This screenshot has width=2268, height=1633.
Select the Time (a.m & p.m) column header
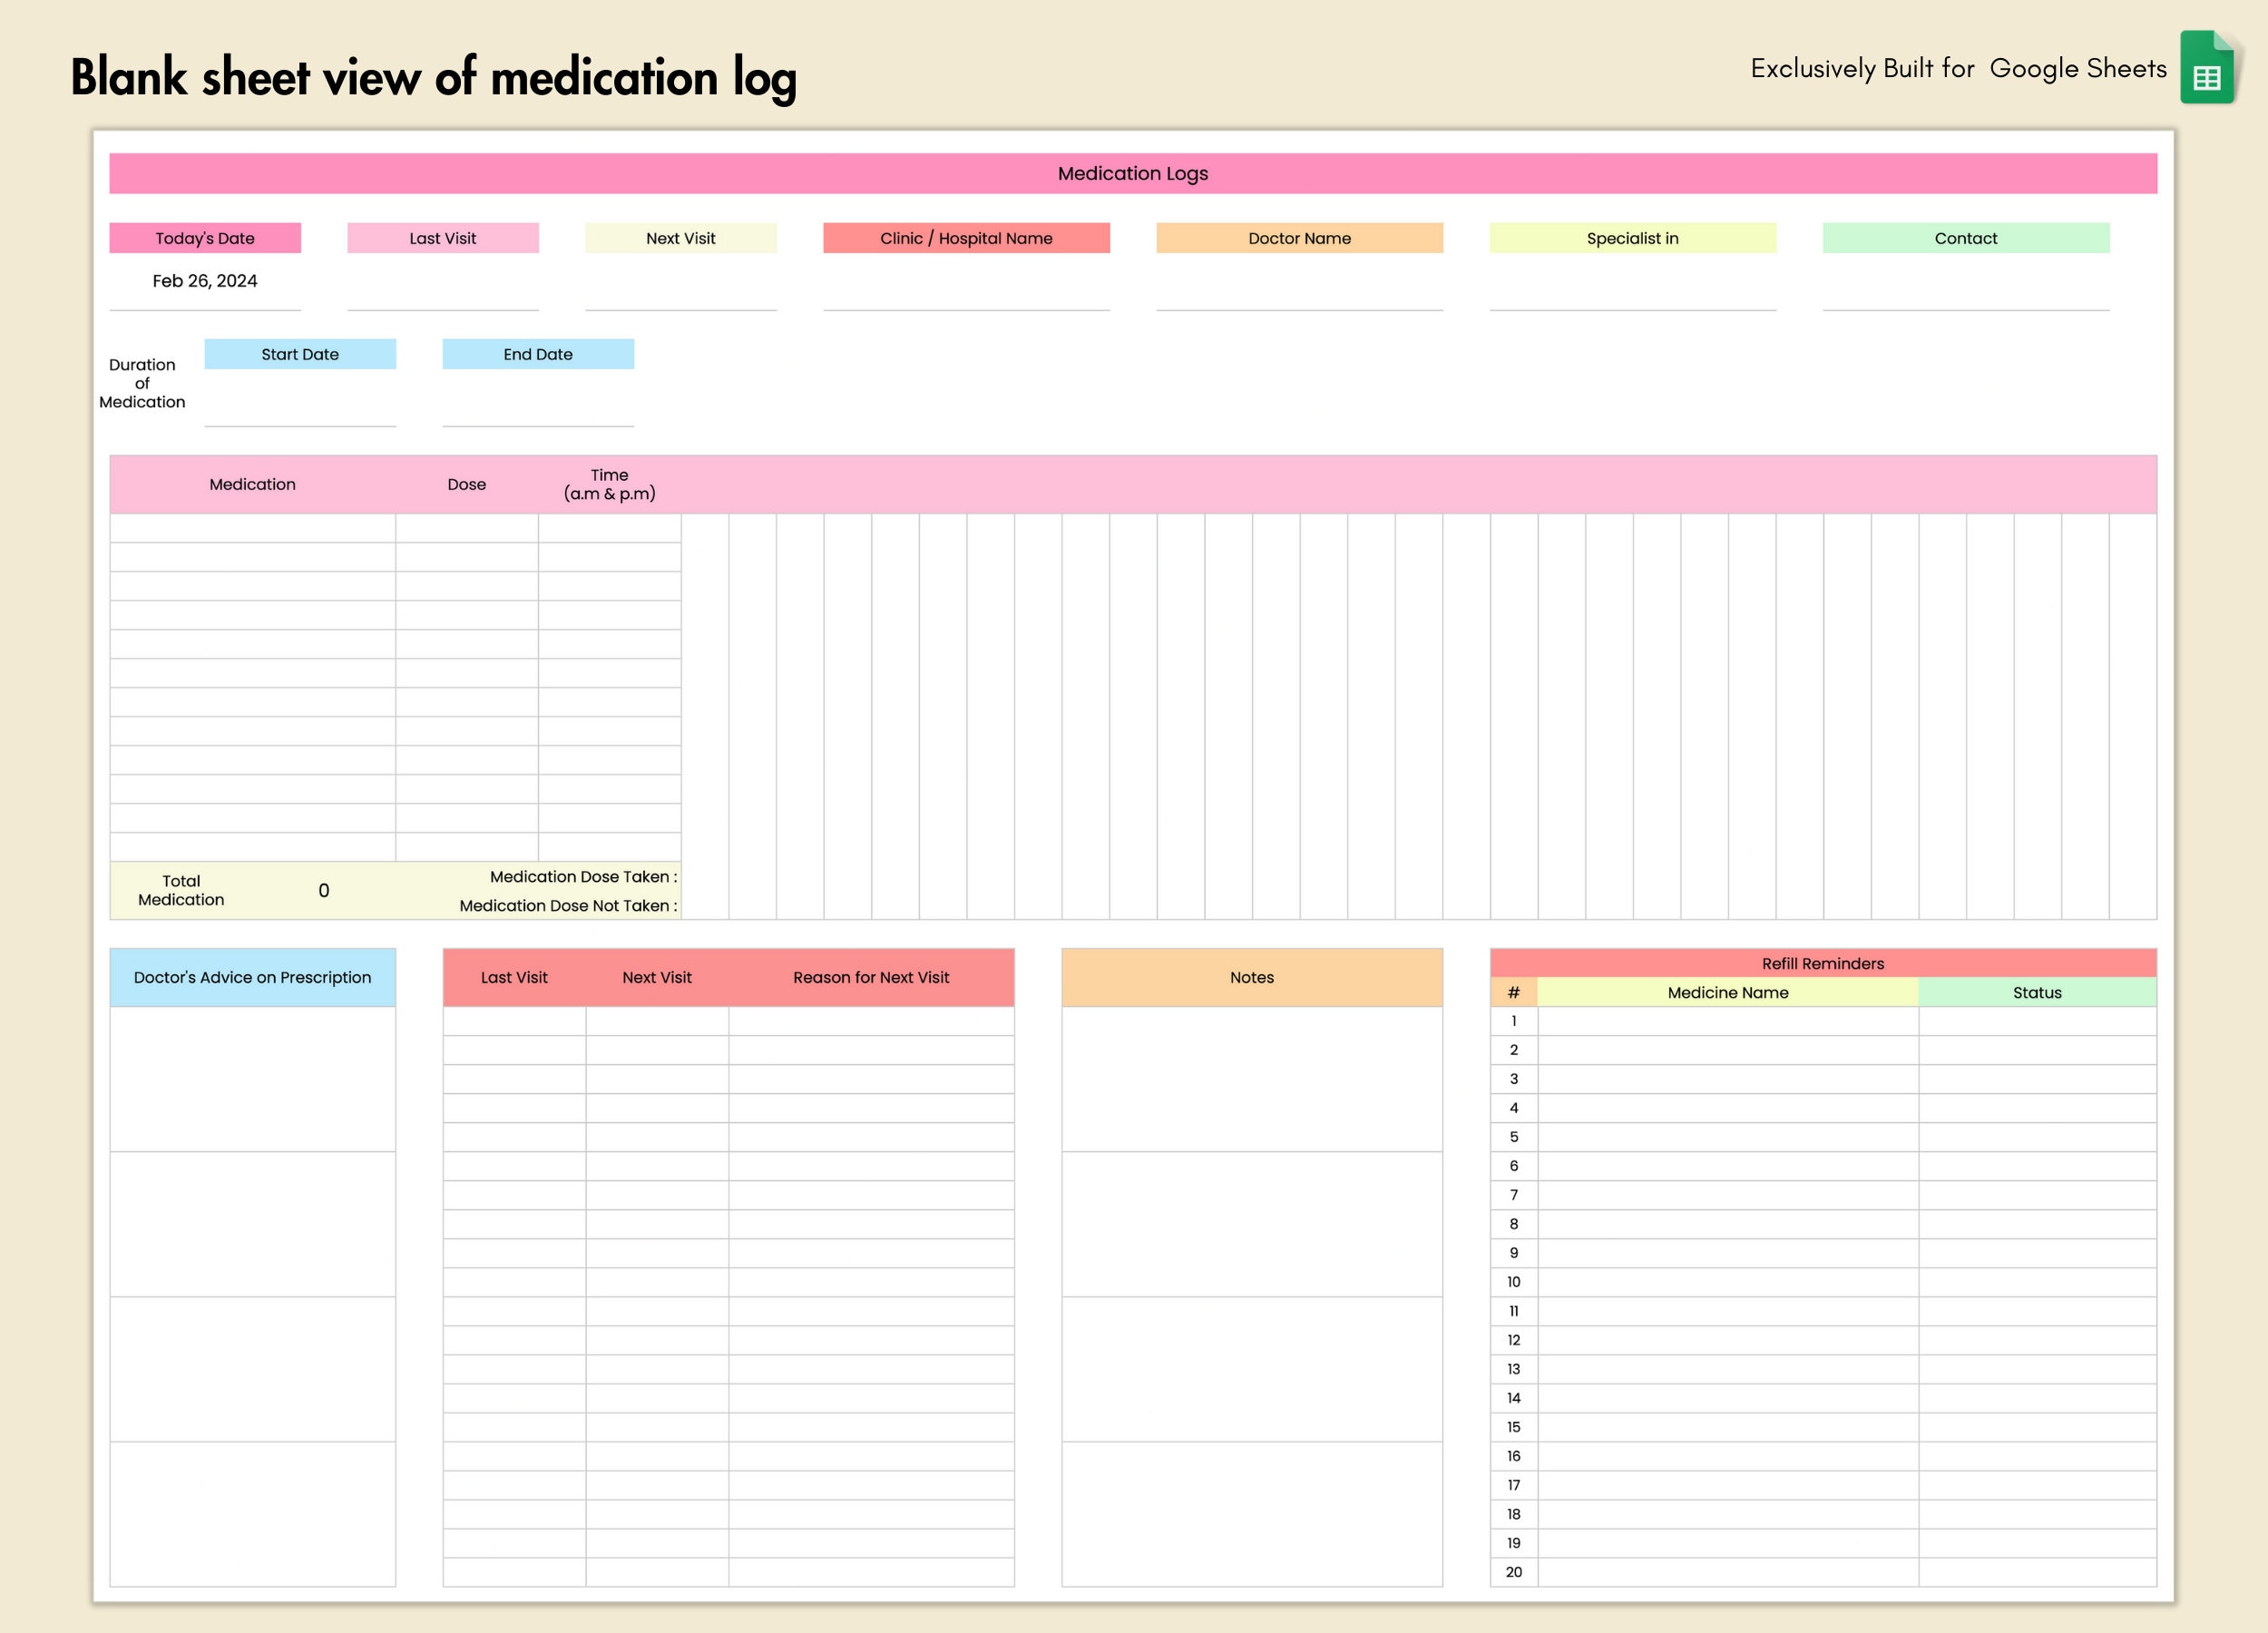[x=608, y=484]
